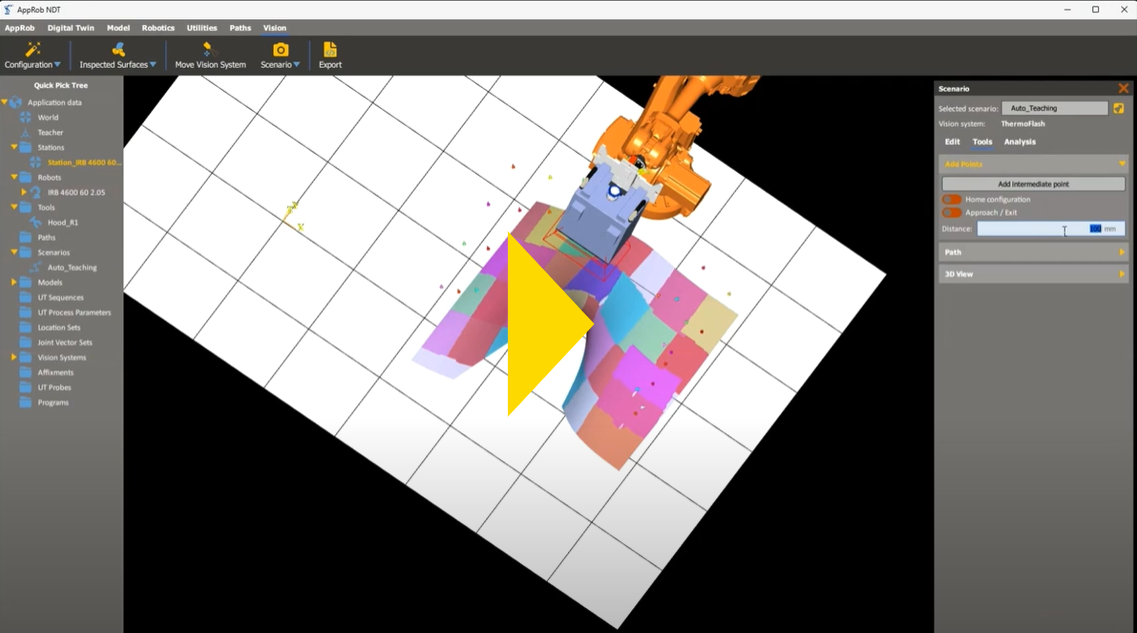Expand the 3D View section
The height and width of the screenshot is (633, 1137).
(1122, 274)
